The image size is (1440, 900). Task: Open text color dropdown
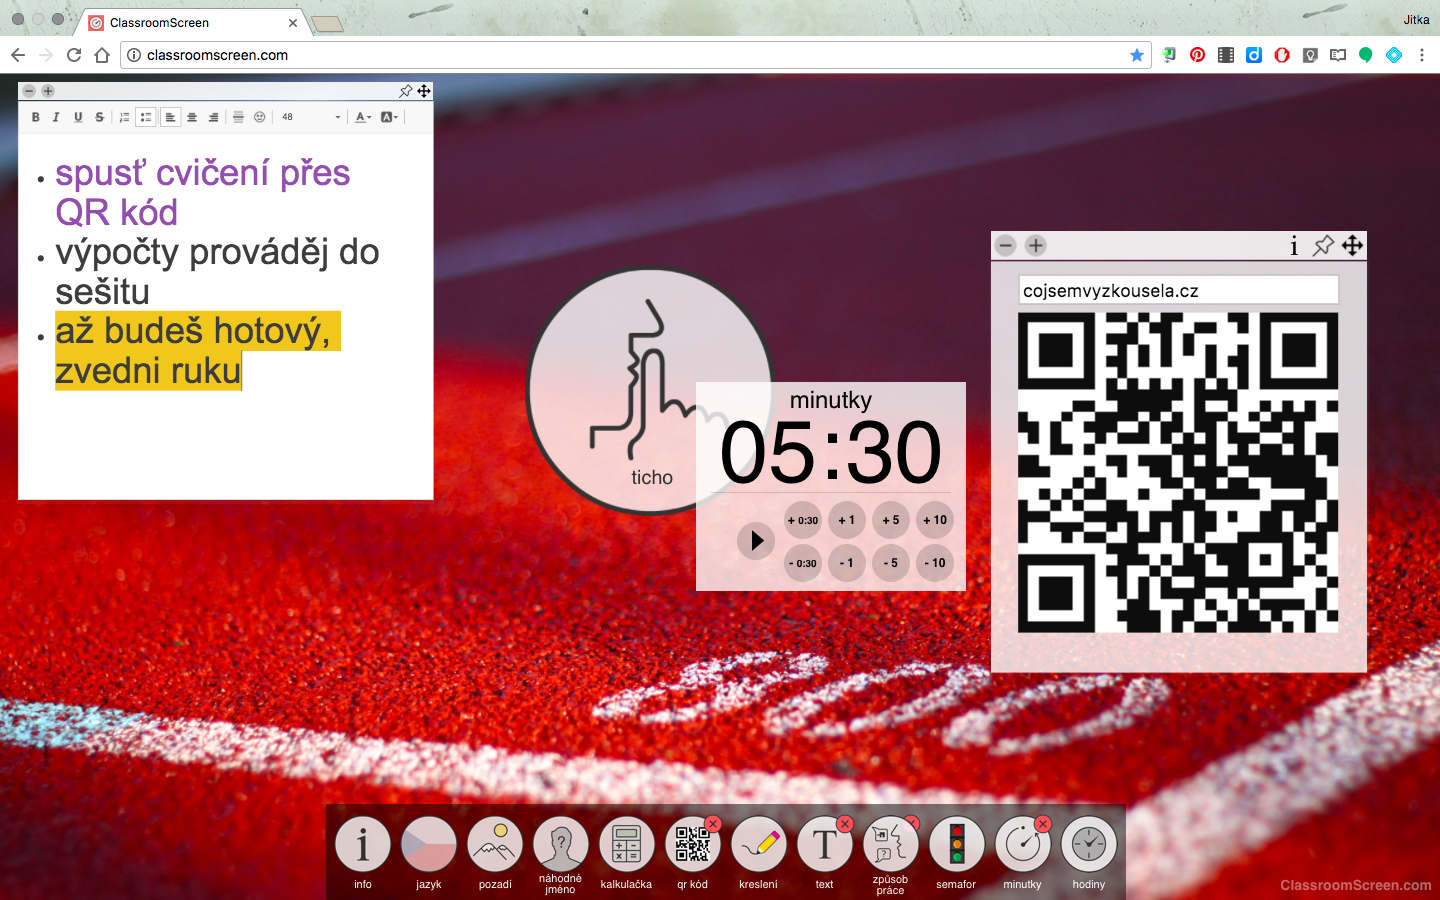(x=363, y=117)
